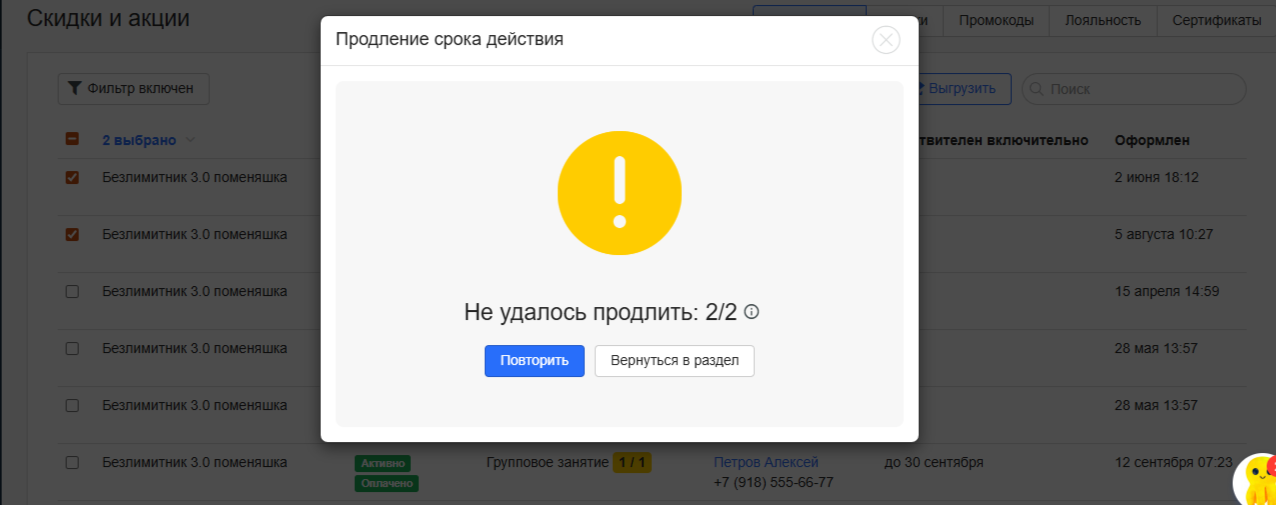Check row dated 12 сентября 07:23
Image resolution: width=1276 pixels, height=505 pixels.
coord(72,463)
